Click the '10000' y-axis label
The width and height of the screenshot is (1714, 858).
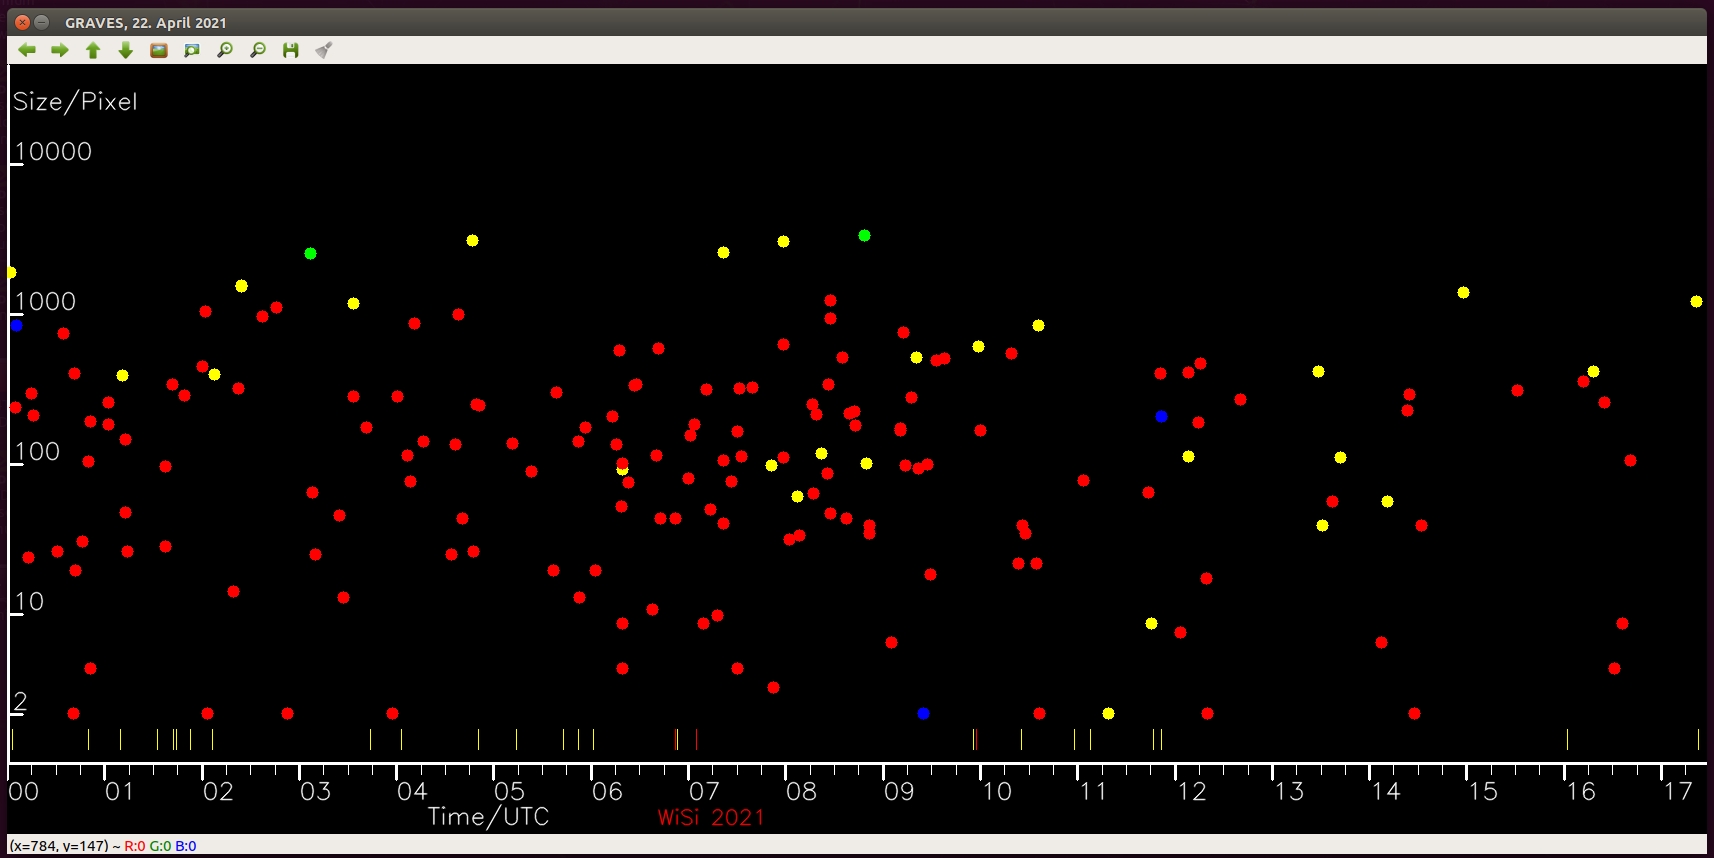click(53, 151)
